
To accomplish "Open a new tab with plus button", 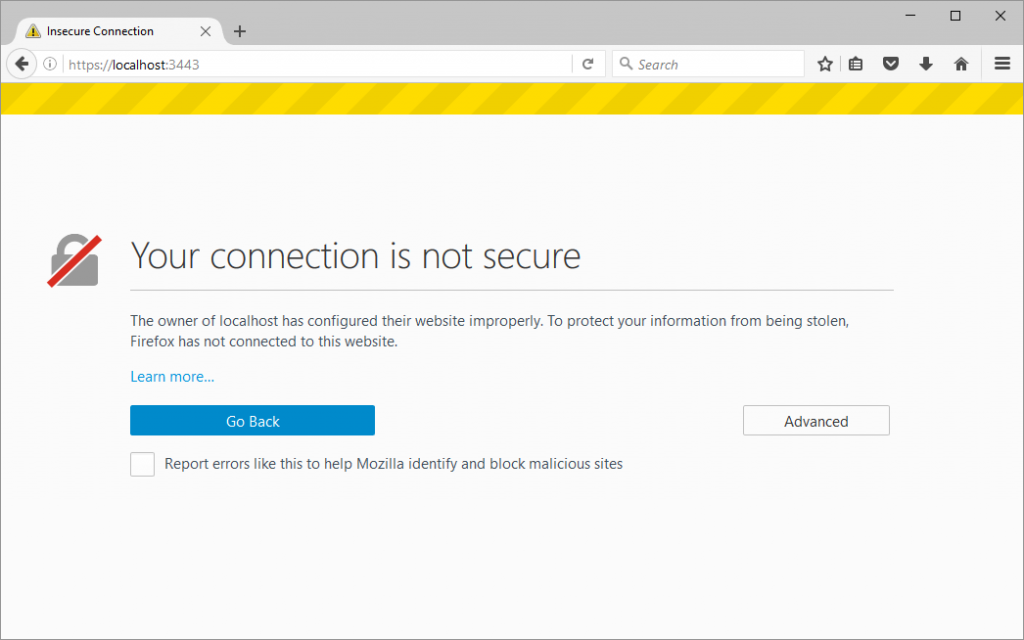I will [x=240, y=31].
